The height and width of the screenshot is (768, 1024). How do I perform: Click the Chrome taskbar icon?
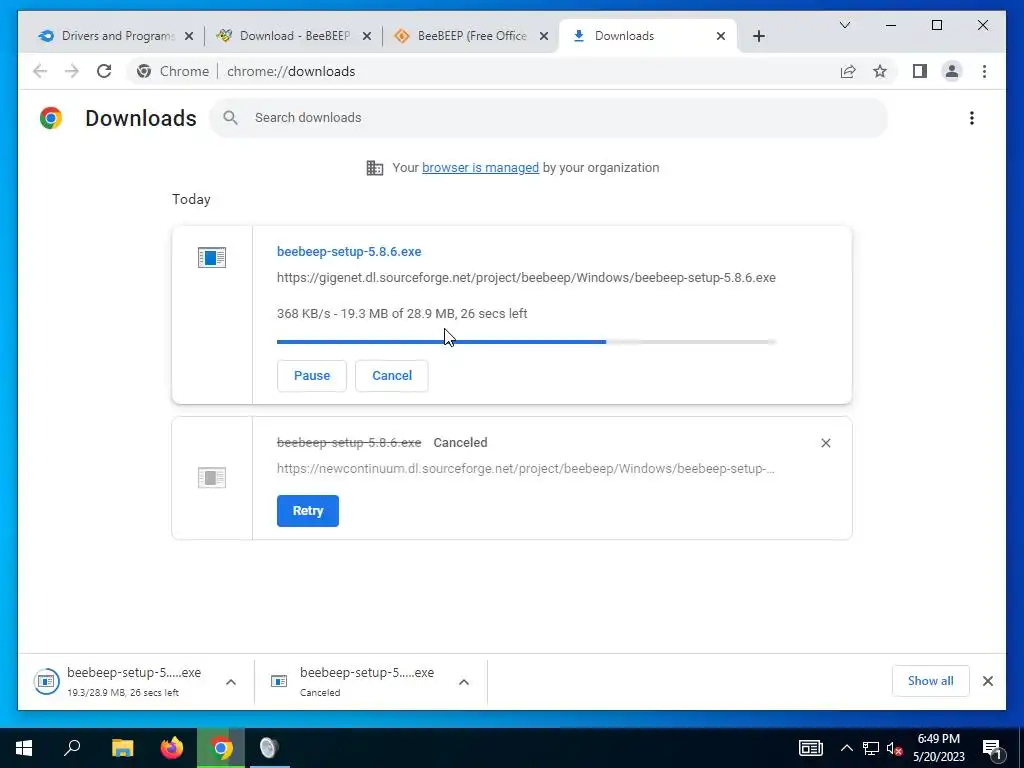[221, 748]
